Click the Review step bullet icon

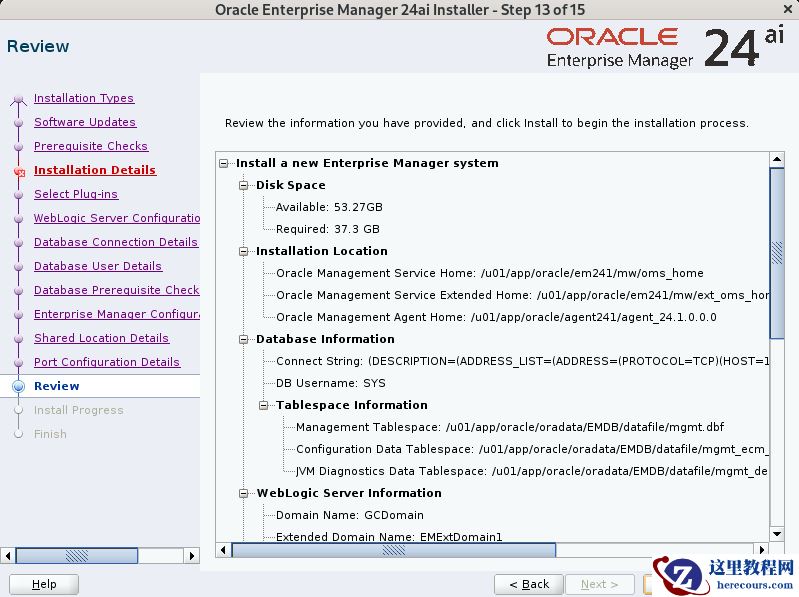pyautogui.click(x=18, y=387)
